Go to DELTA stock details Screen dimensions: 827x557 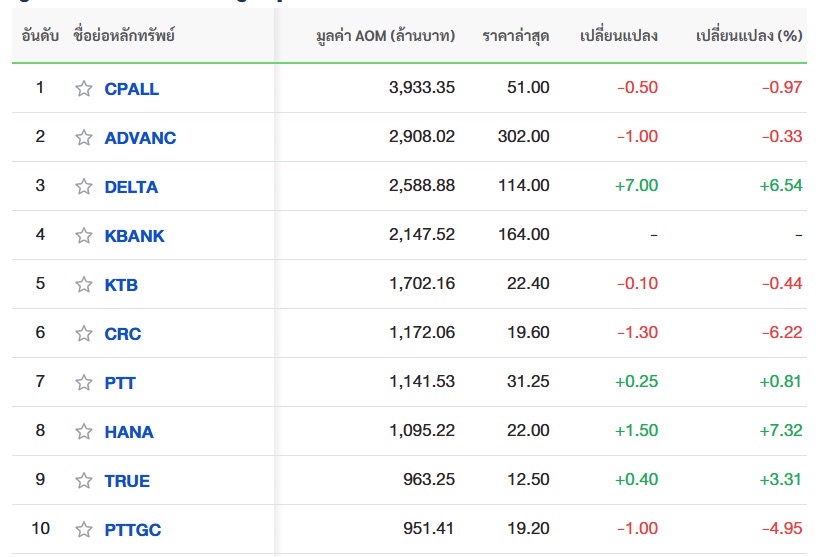[131, 187]
